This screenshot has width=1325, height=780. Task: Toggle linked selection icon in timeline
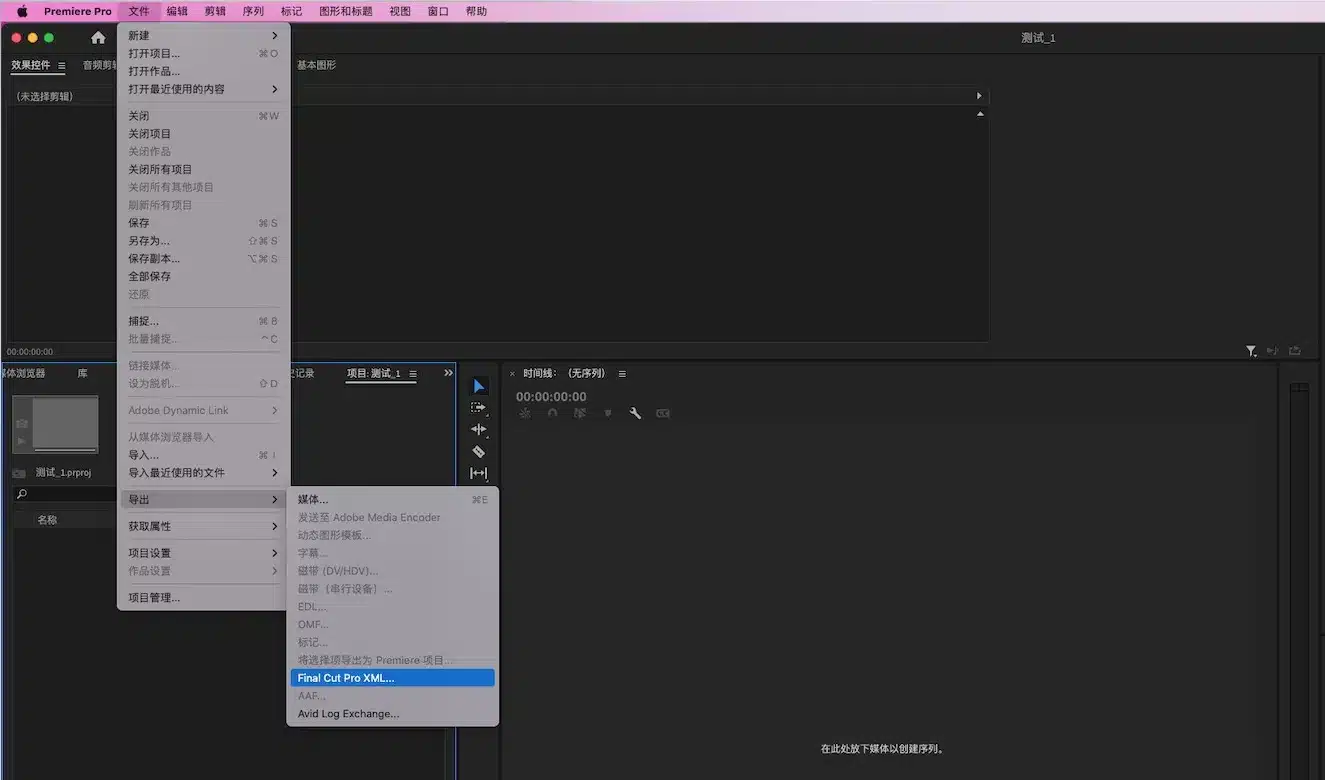click(x=579, y=413)
